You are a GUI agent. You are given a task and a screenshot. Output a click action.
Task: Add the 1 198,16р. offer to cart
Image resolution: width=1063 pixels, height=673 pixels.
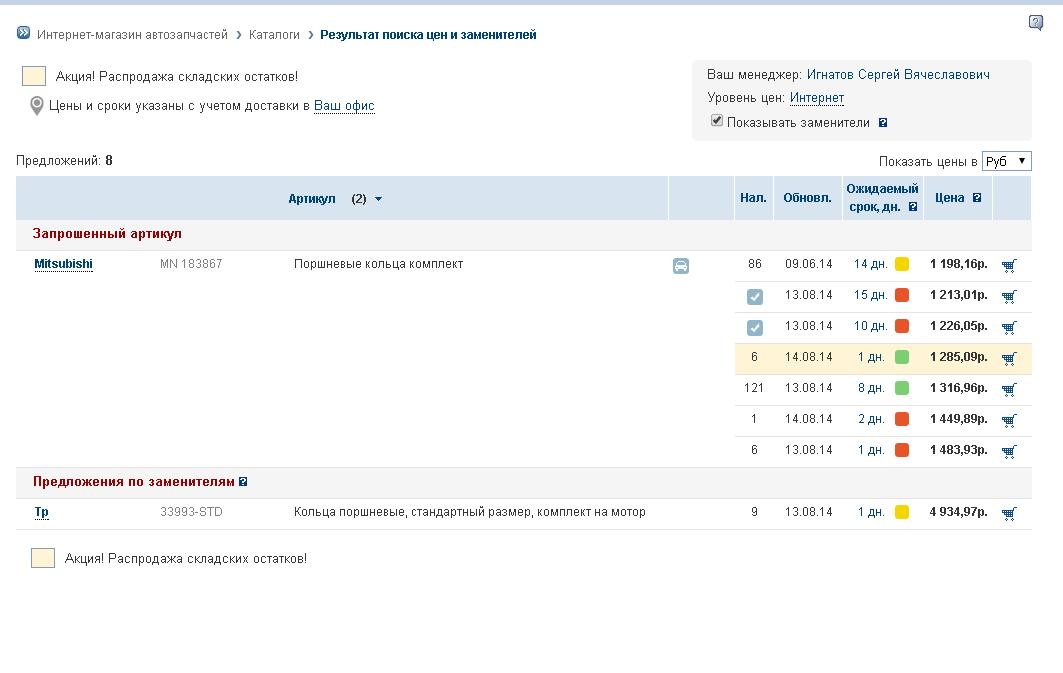(1009, 265)
